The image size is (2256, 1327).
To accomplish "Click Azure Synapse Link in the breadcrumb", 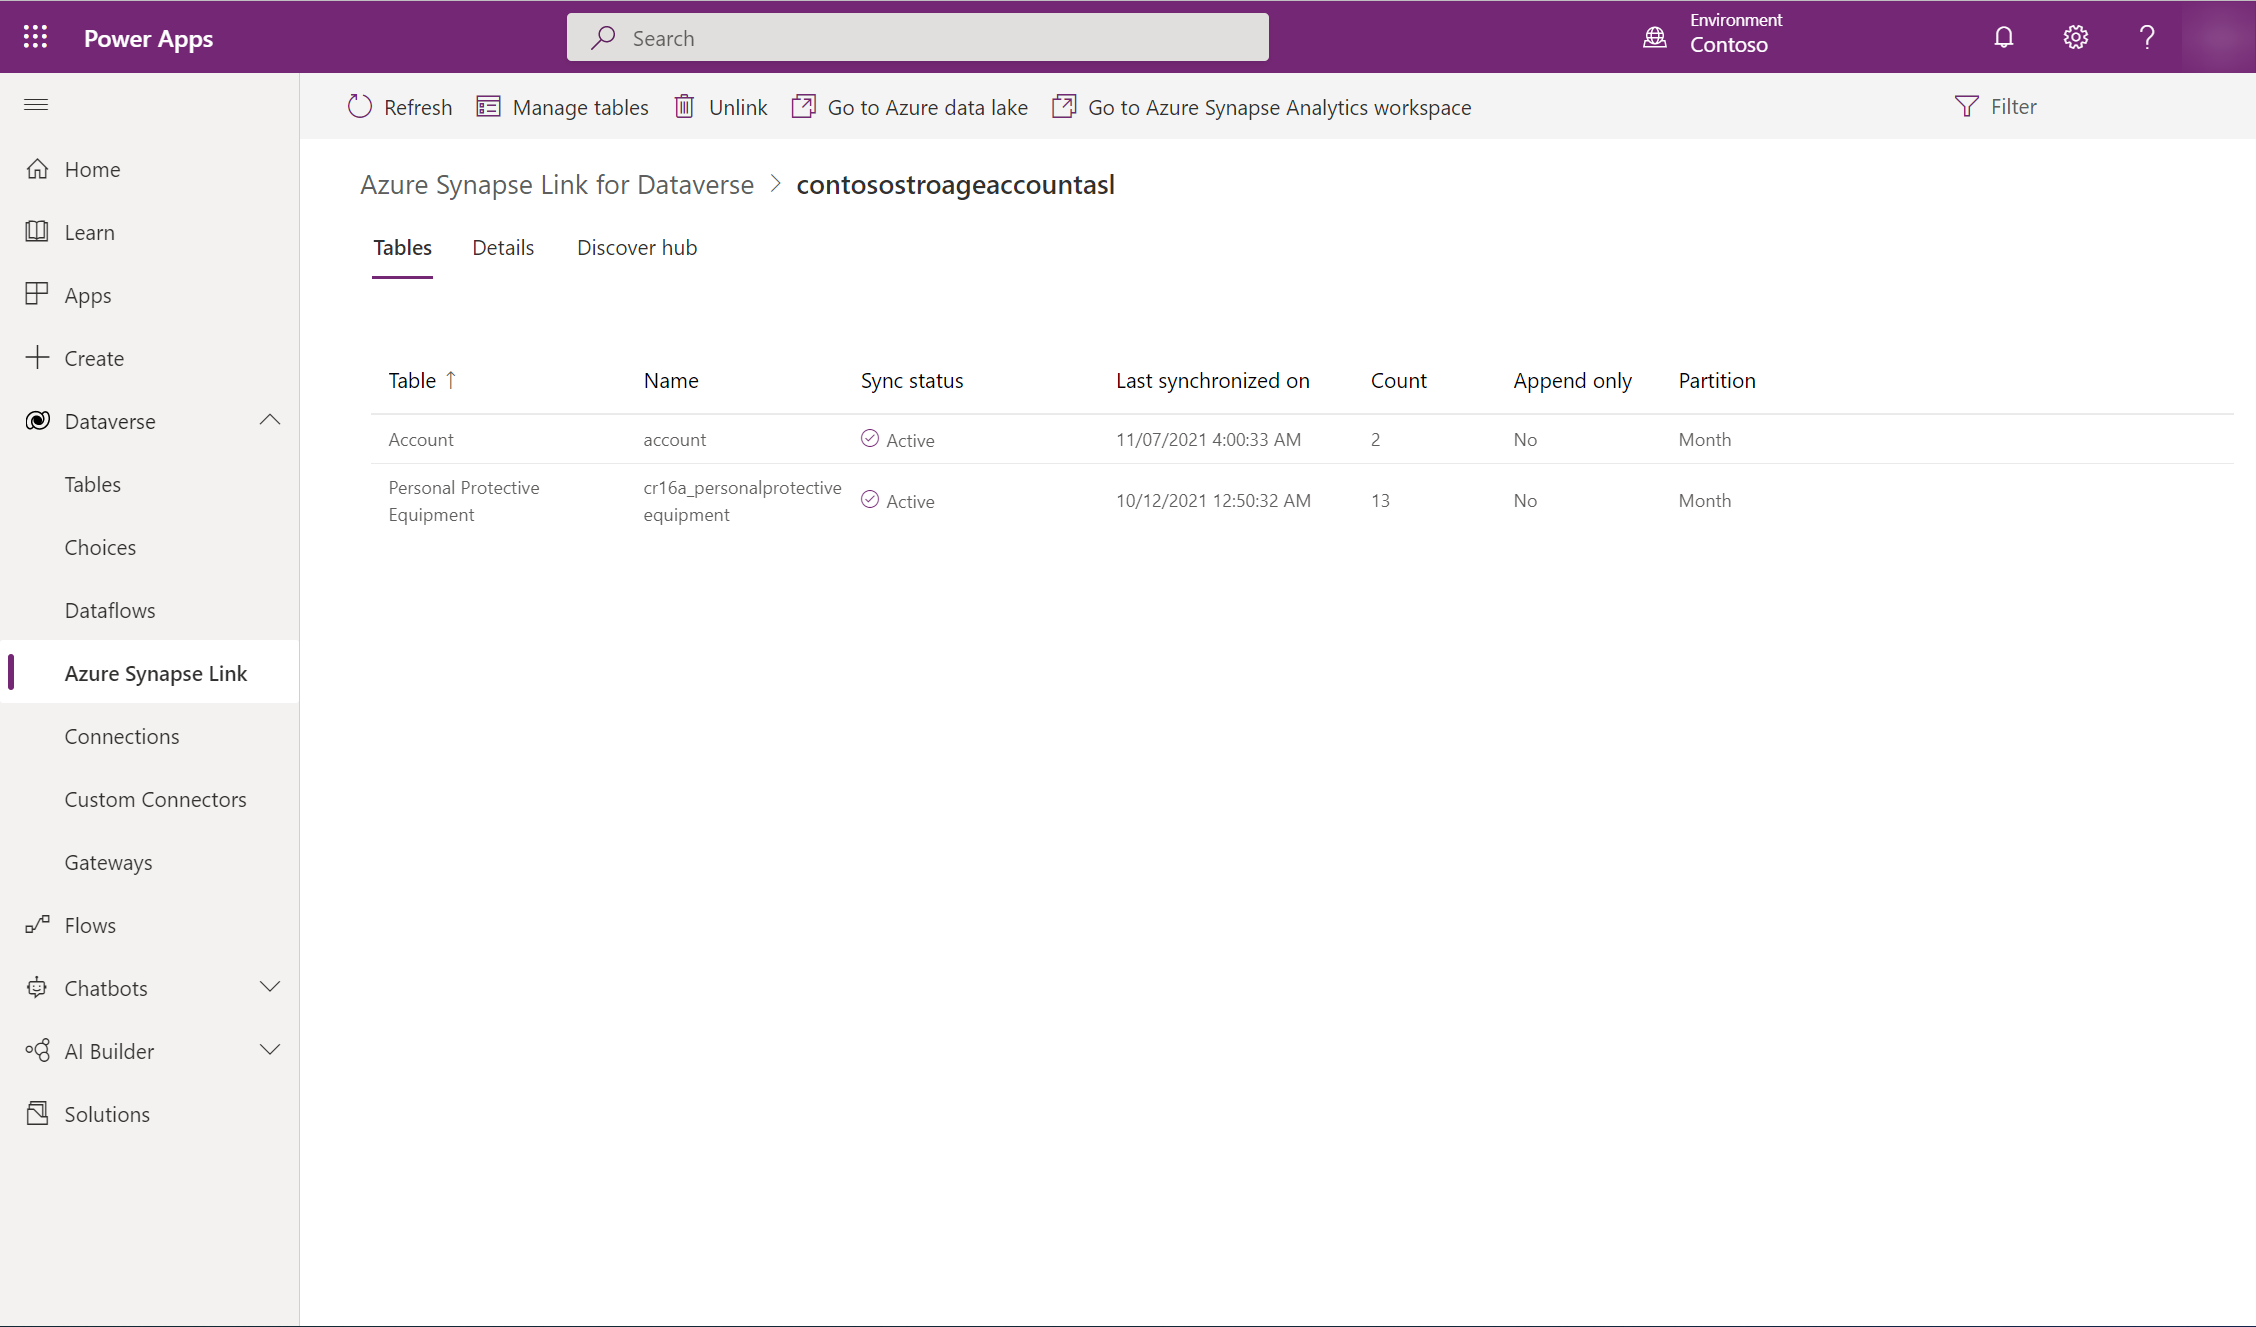I will click(x=556, y=185).
